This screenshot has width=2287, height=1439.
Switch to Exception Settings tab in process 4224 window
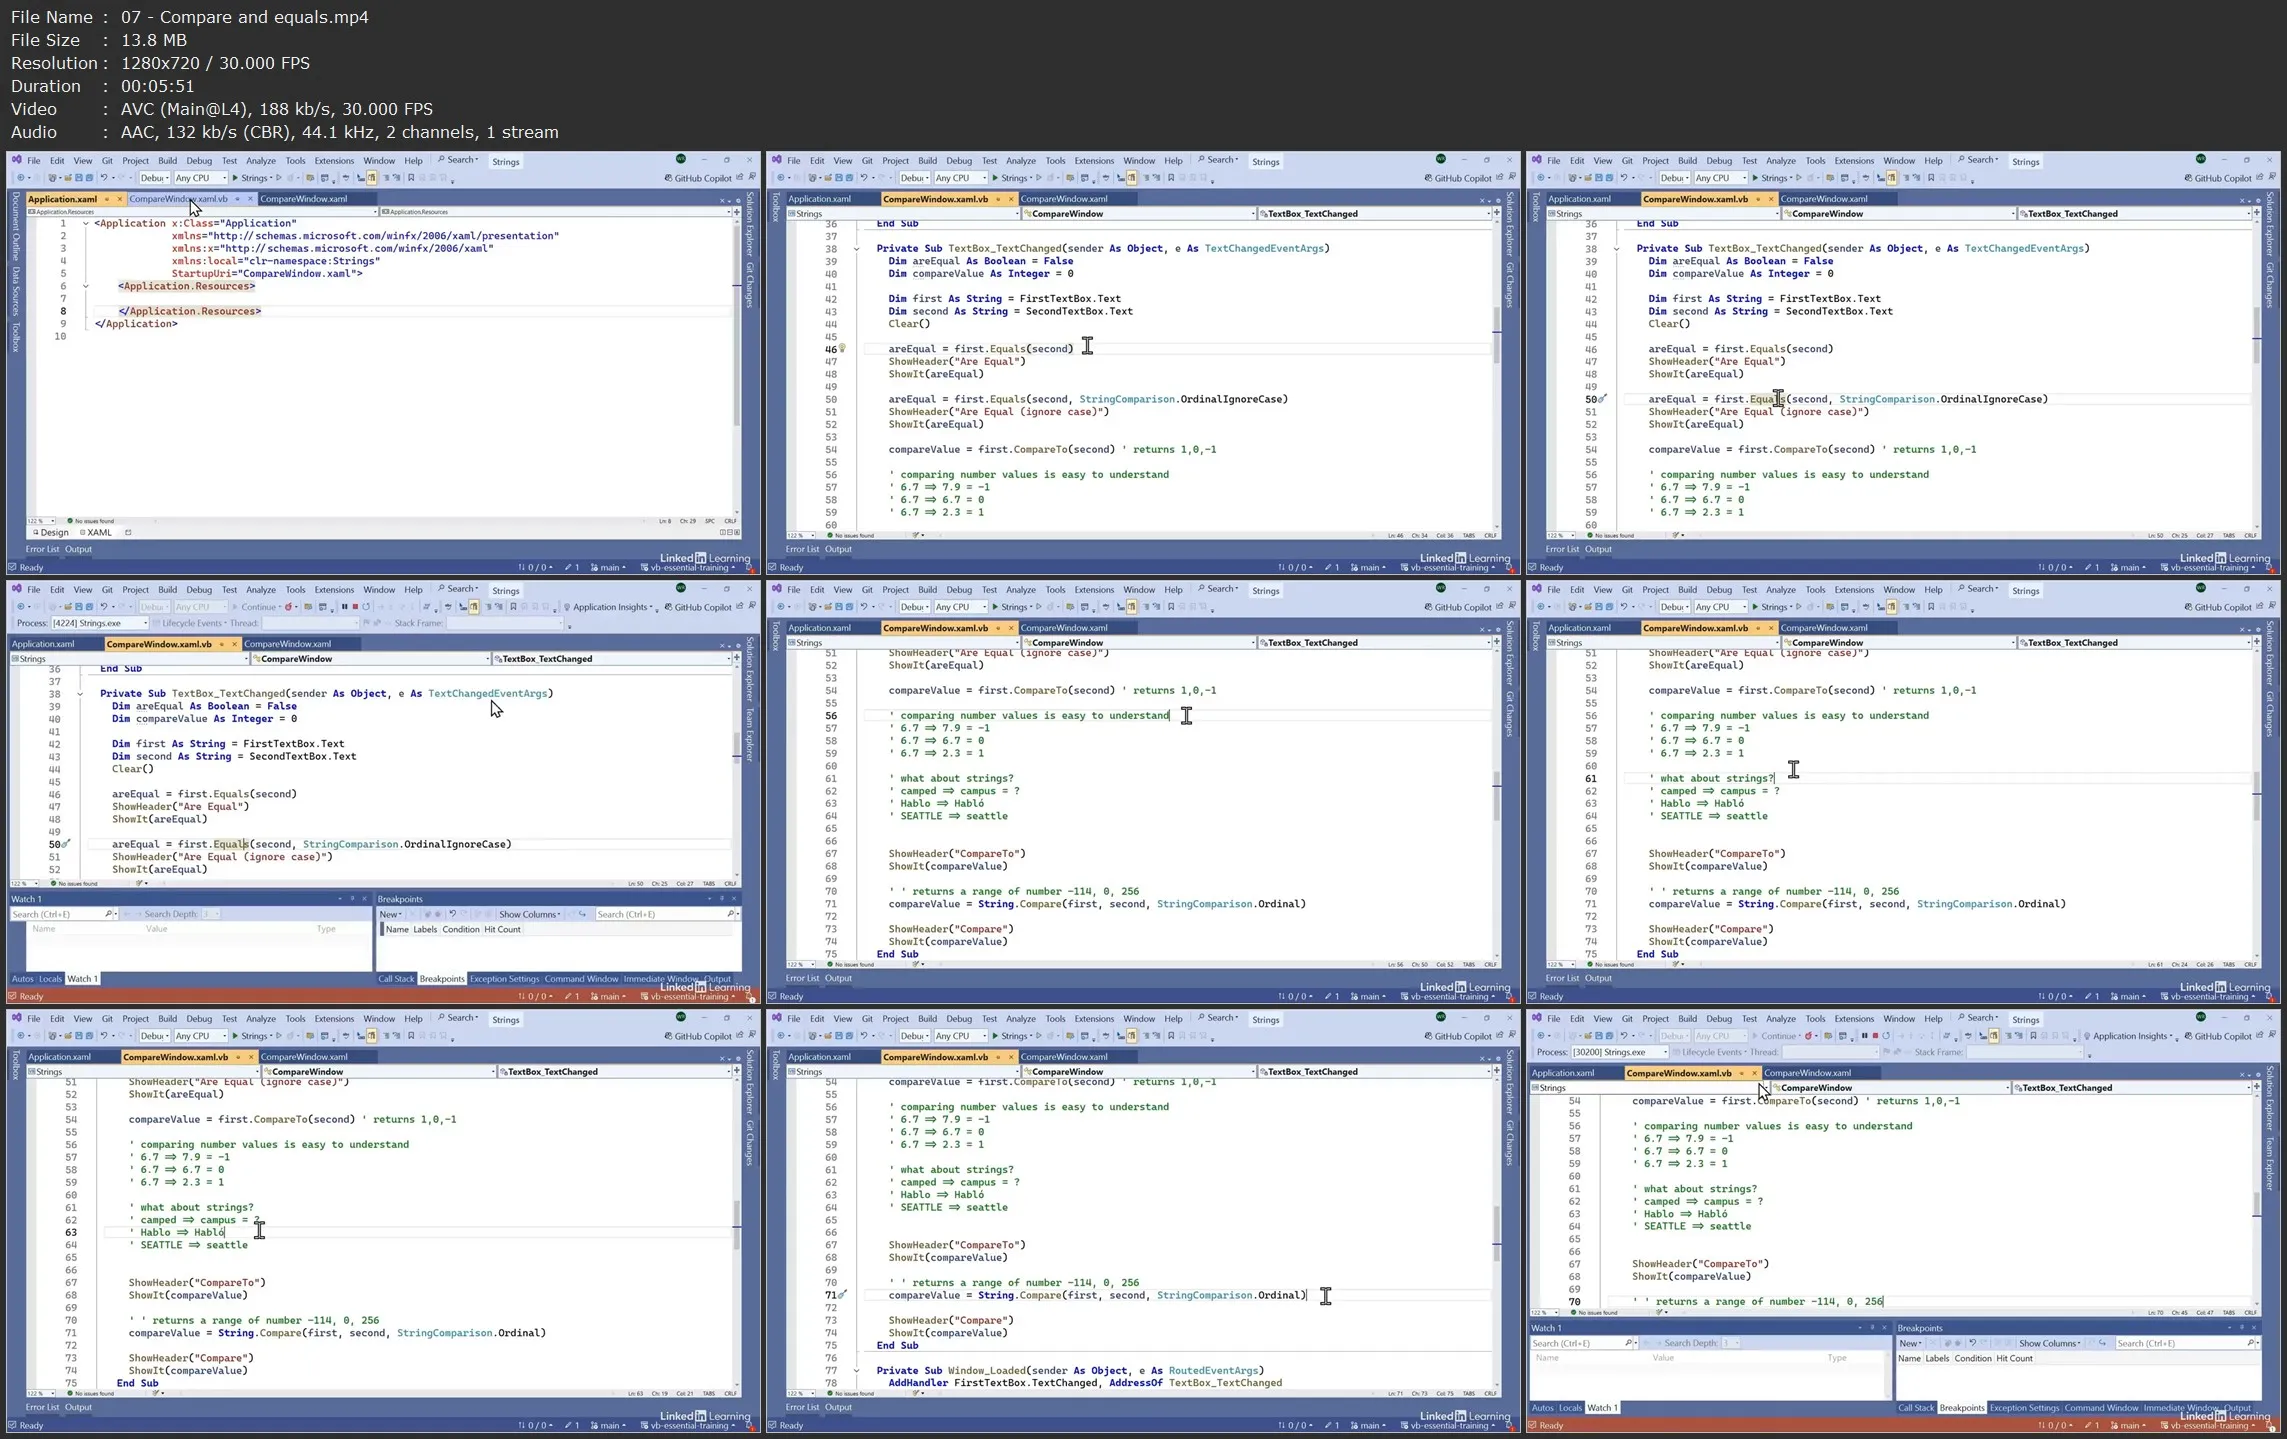[504, 979]
